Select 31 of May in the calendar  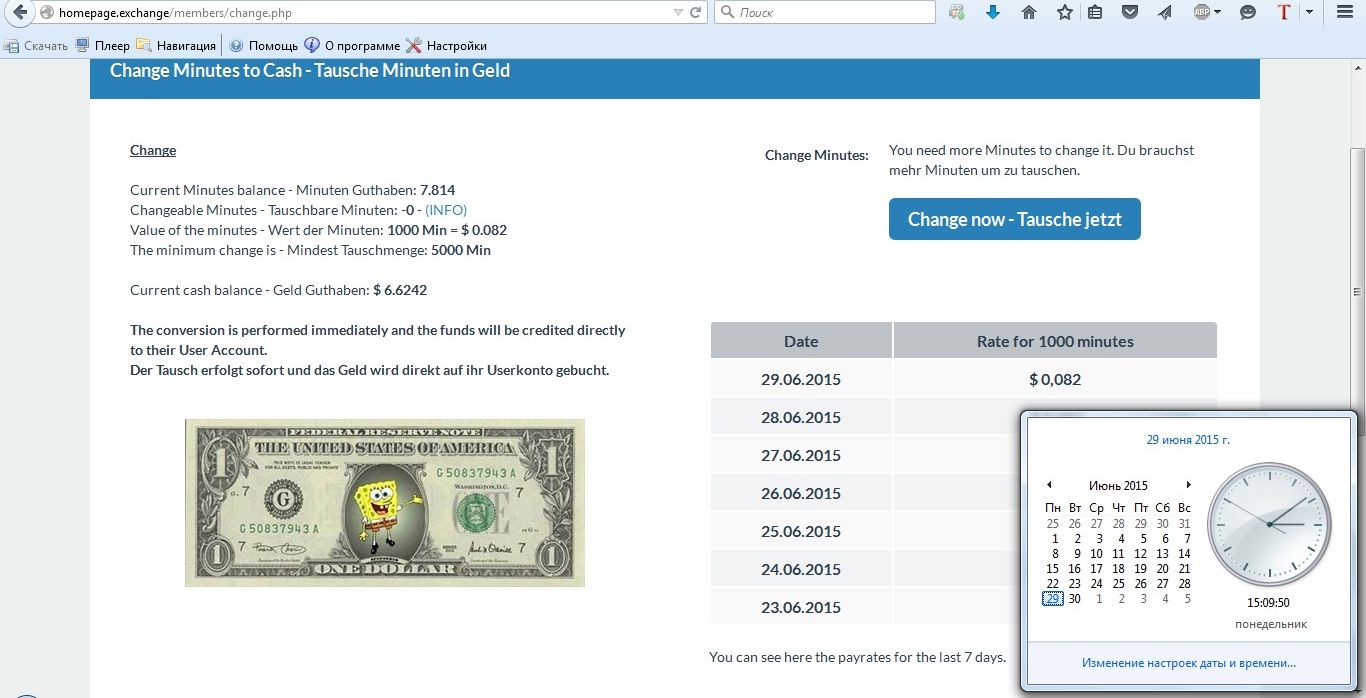pyautogui.click(x=1185, y=524)
